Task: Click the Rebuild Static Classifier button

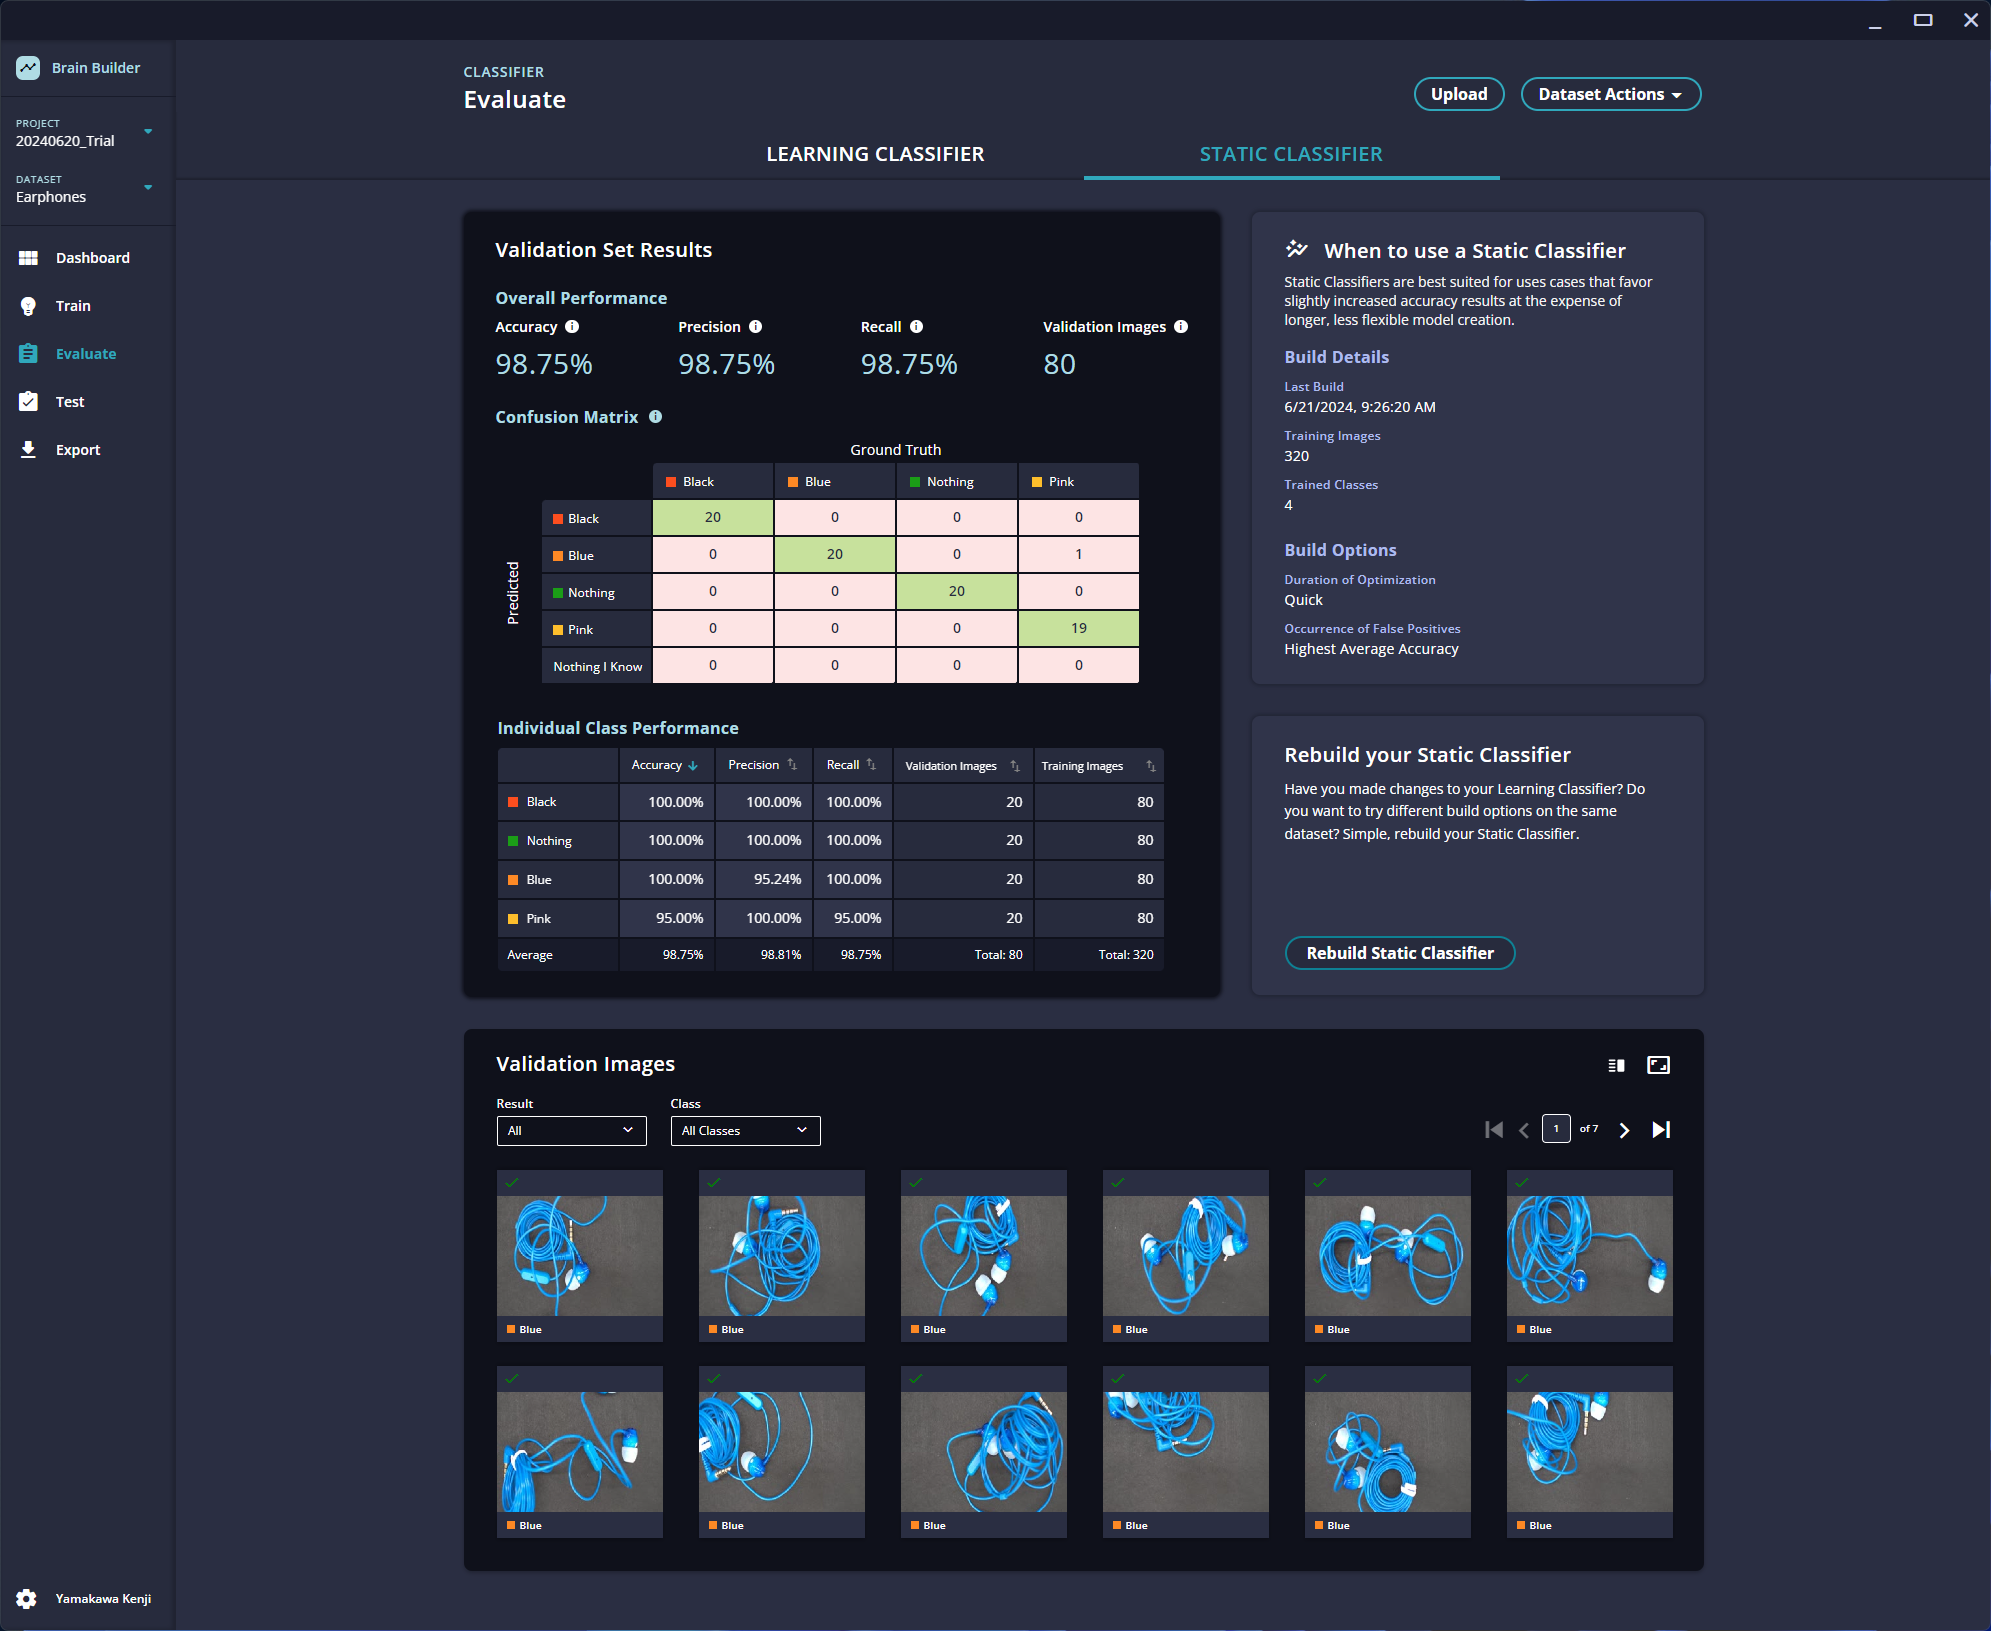Action: 1399,953
